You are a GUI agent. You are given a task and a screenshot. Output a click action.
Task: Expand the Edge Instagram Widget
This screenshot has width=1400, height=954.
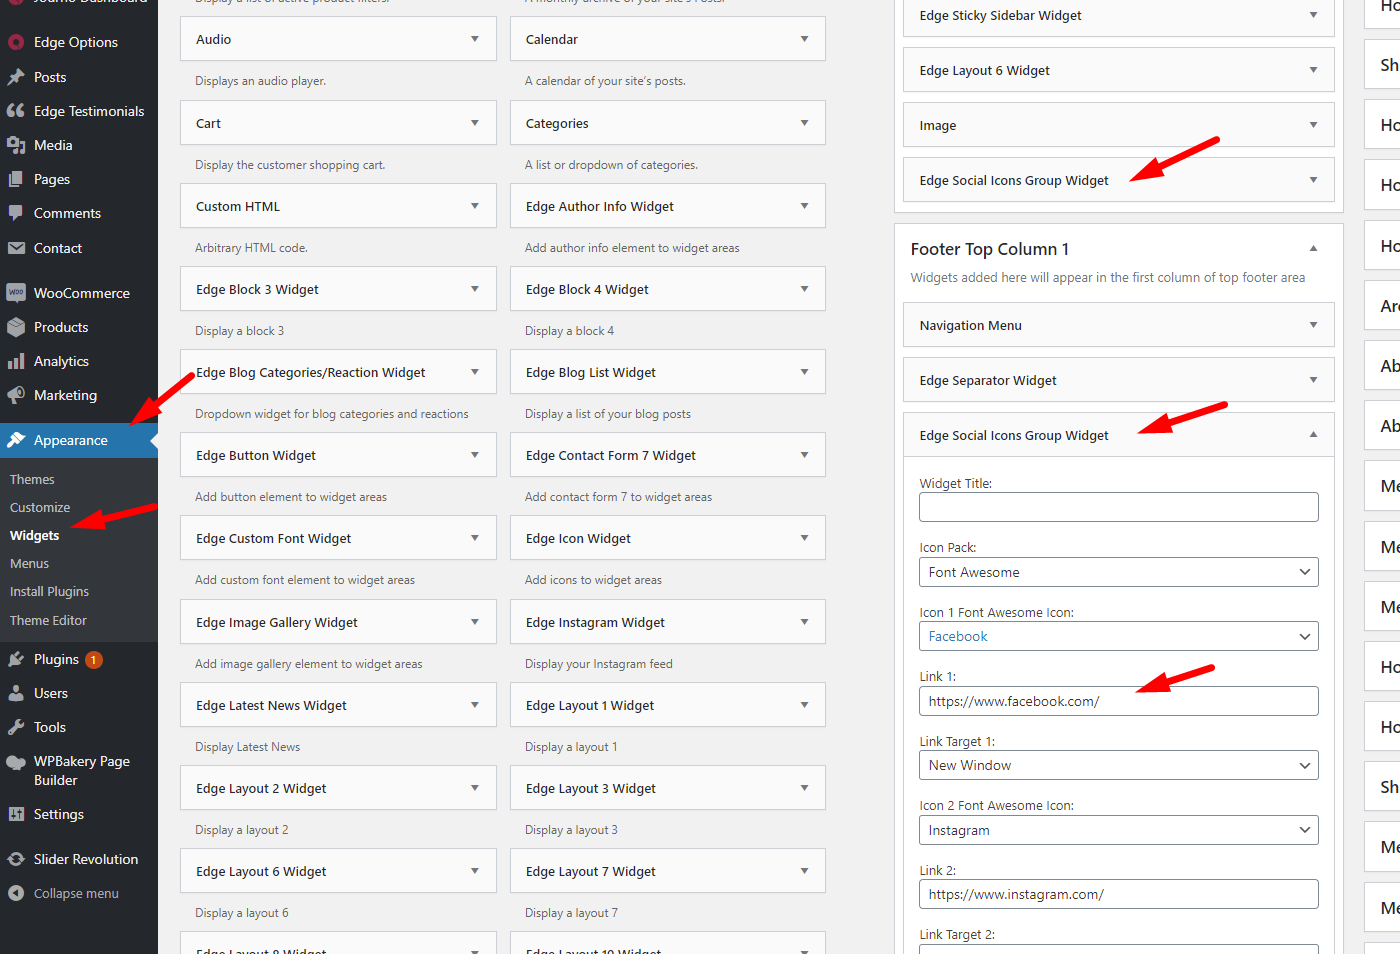click(804, 622)
